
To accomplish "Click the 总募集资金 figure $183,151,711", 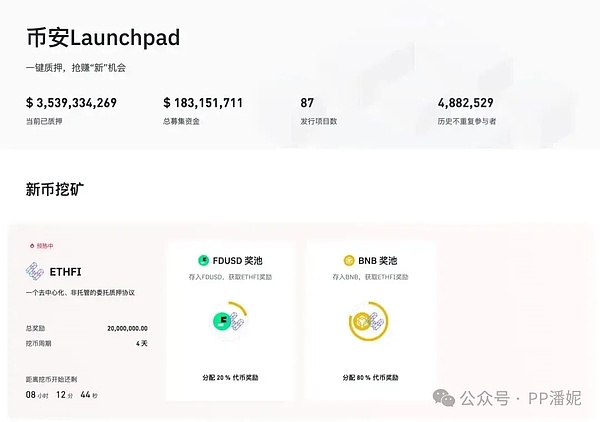I will pos(203,102).
